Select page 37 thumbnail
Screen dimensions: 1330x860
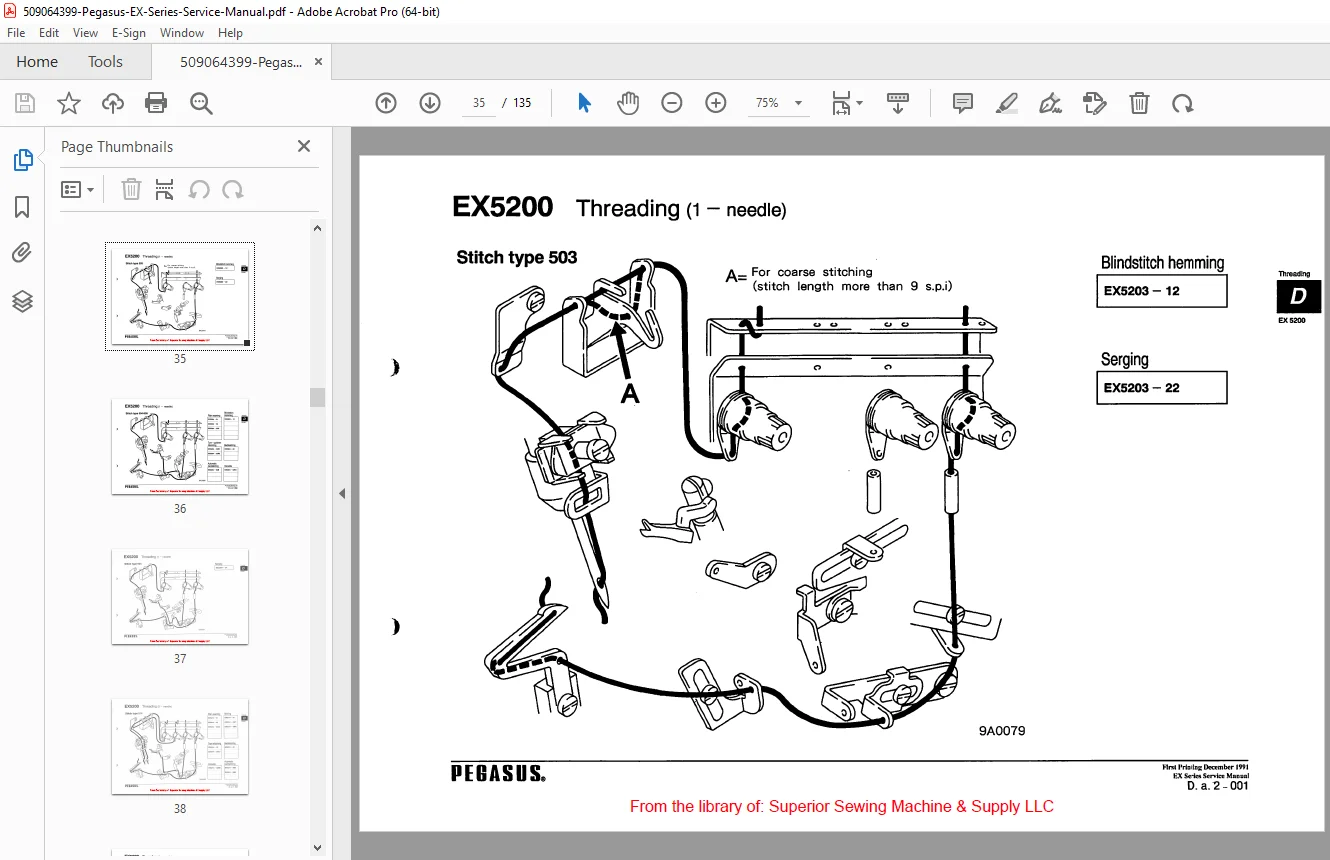[180, 596]
